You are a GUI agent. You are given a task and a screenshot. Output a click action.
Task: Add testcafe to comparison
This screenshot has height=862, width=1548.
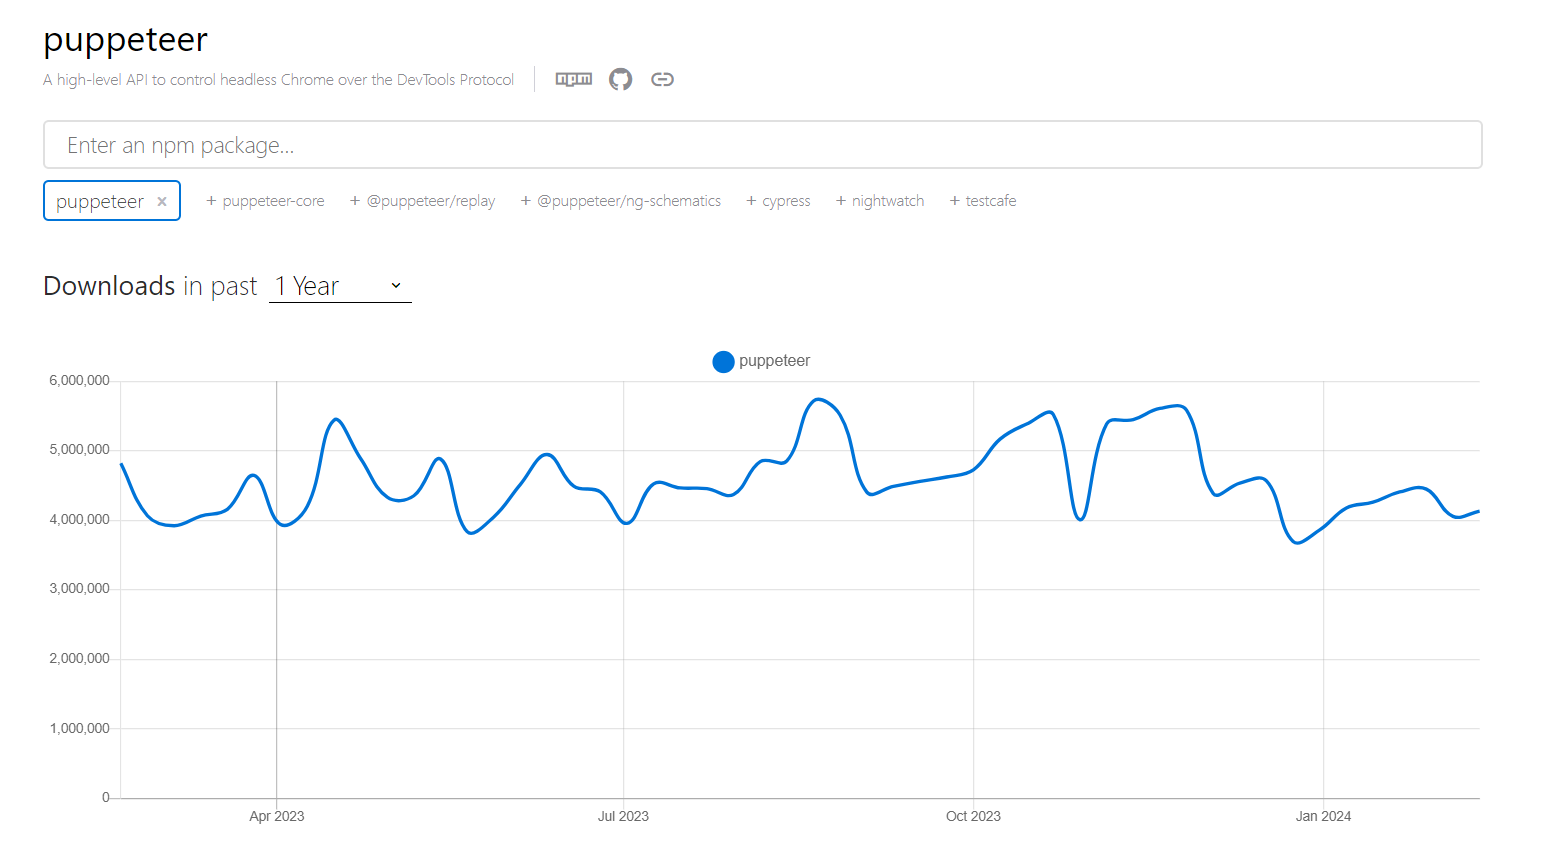click(x=983, y=201)
